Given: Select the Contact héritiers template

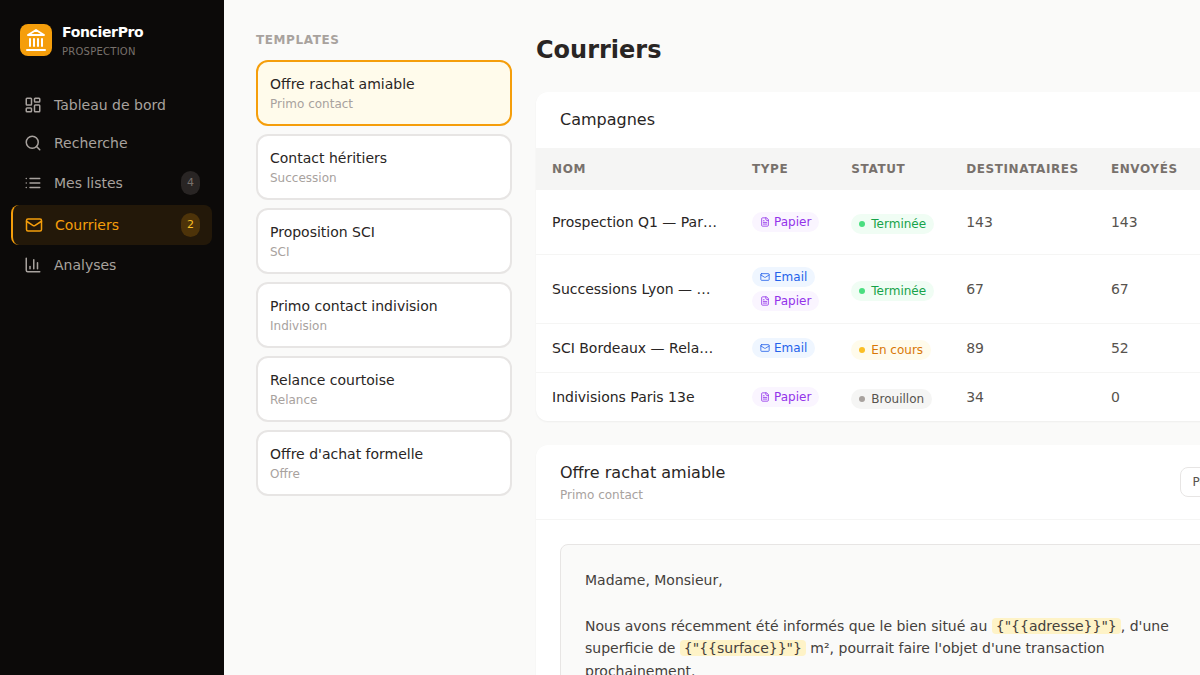Looking at the screenshot, I should pos(384,167).
